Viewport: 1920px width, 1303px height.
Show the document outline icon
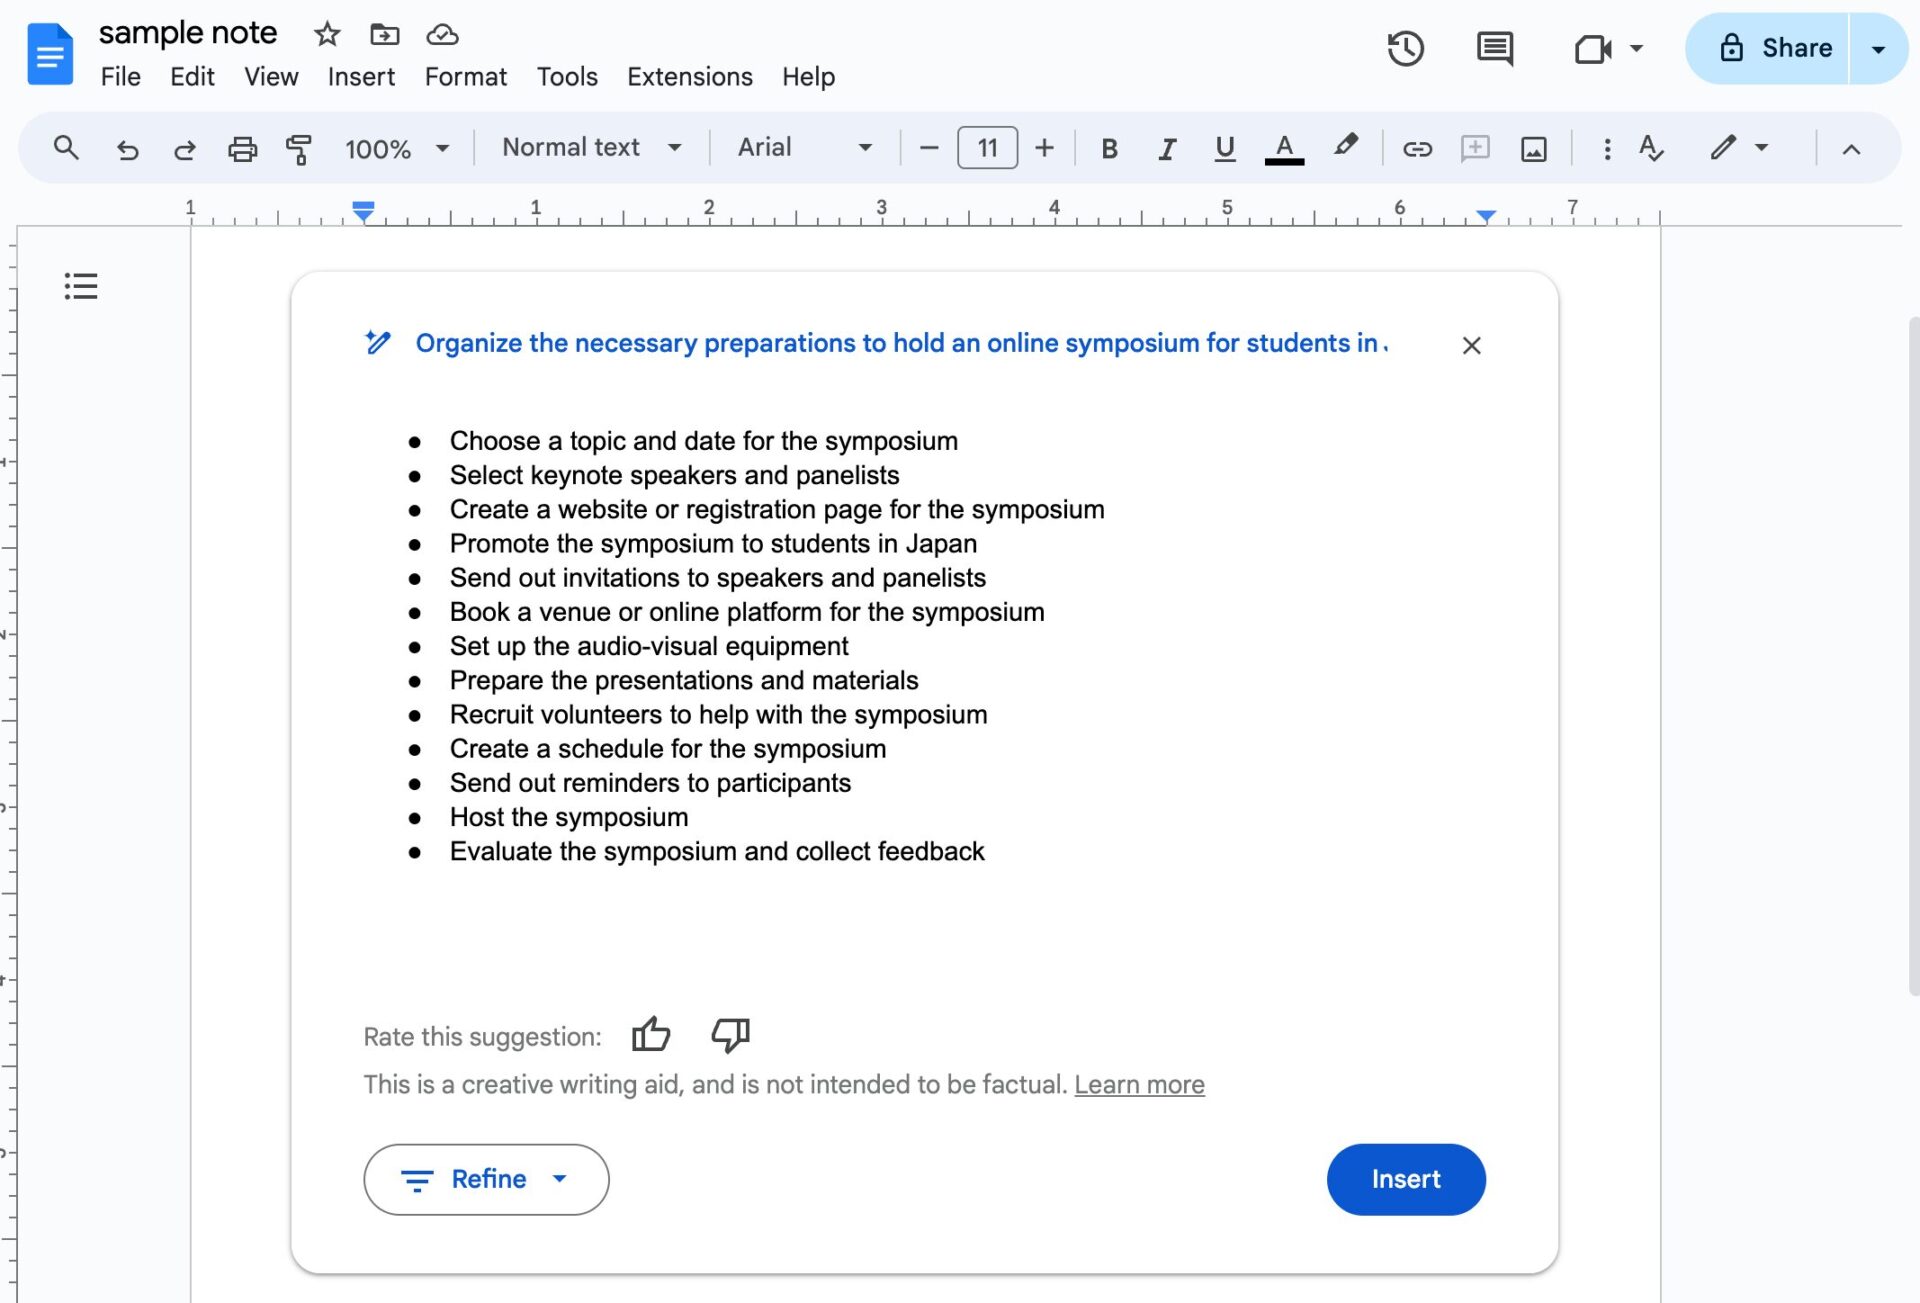[81, 286]
